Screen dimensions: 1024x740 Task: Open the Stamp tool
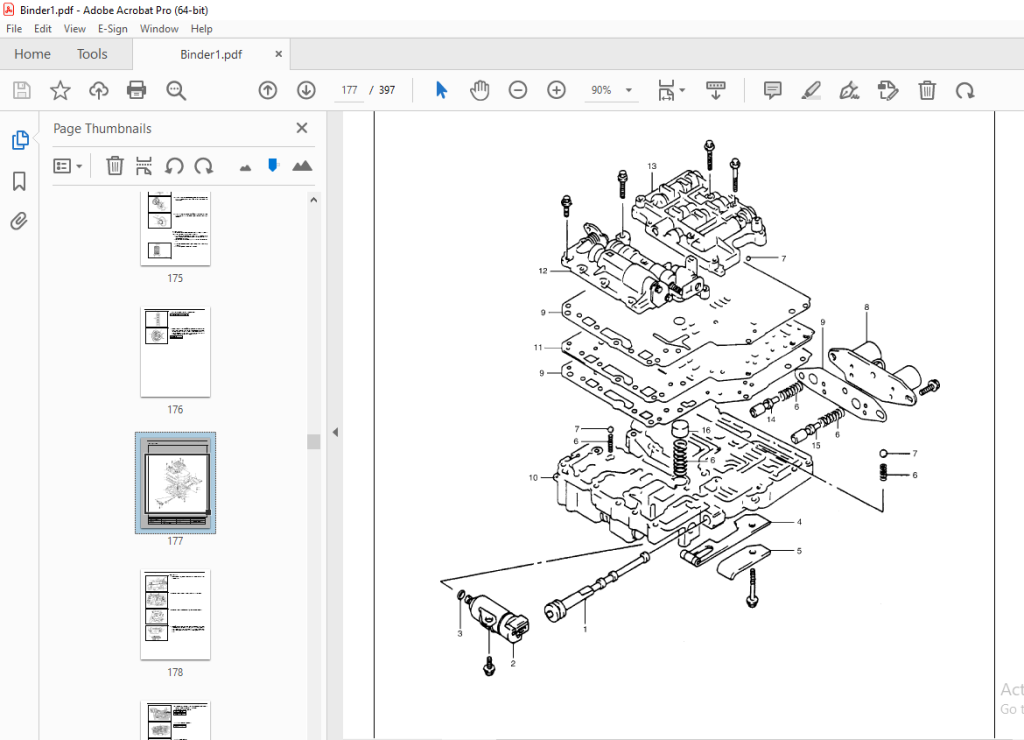pyautogui.click(x=888, y=90)
